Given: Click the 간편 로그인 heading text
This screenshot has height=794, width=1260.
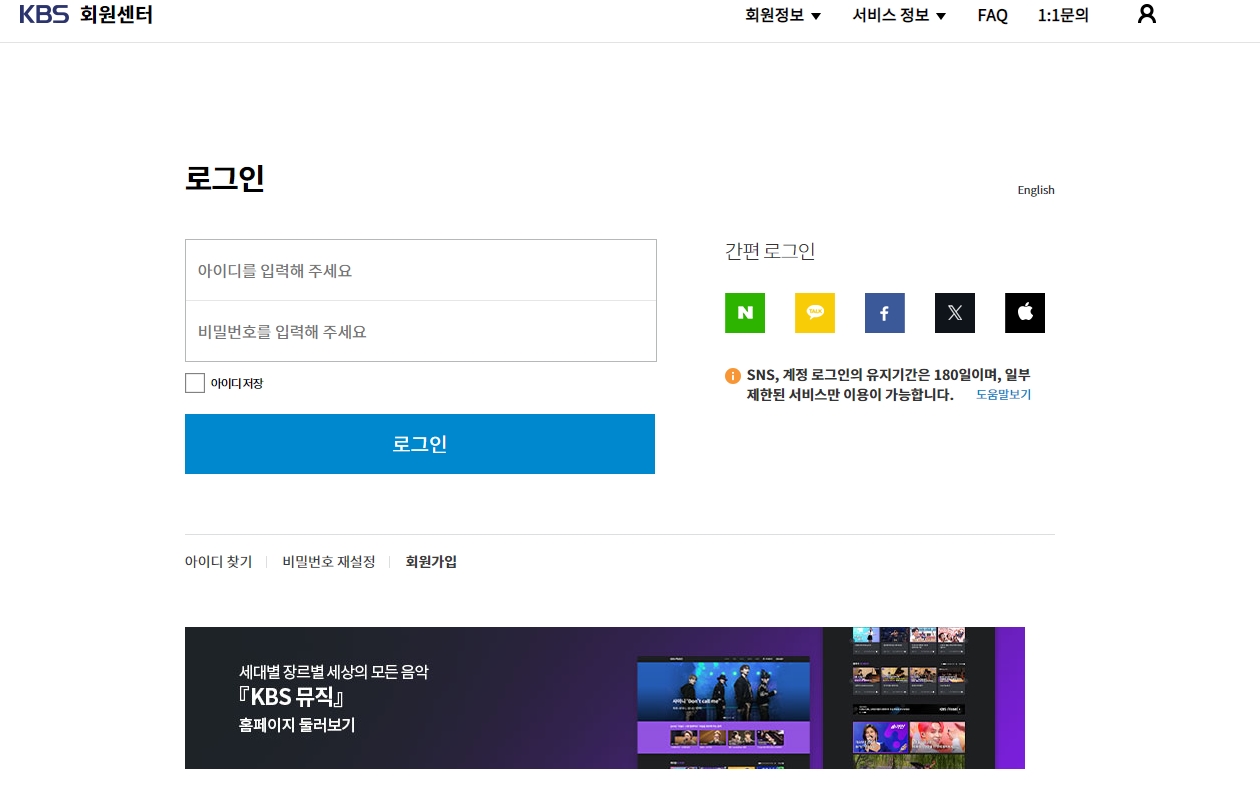Looking at the screenshot, I should (x=770, y=251).
